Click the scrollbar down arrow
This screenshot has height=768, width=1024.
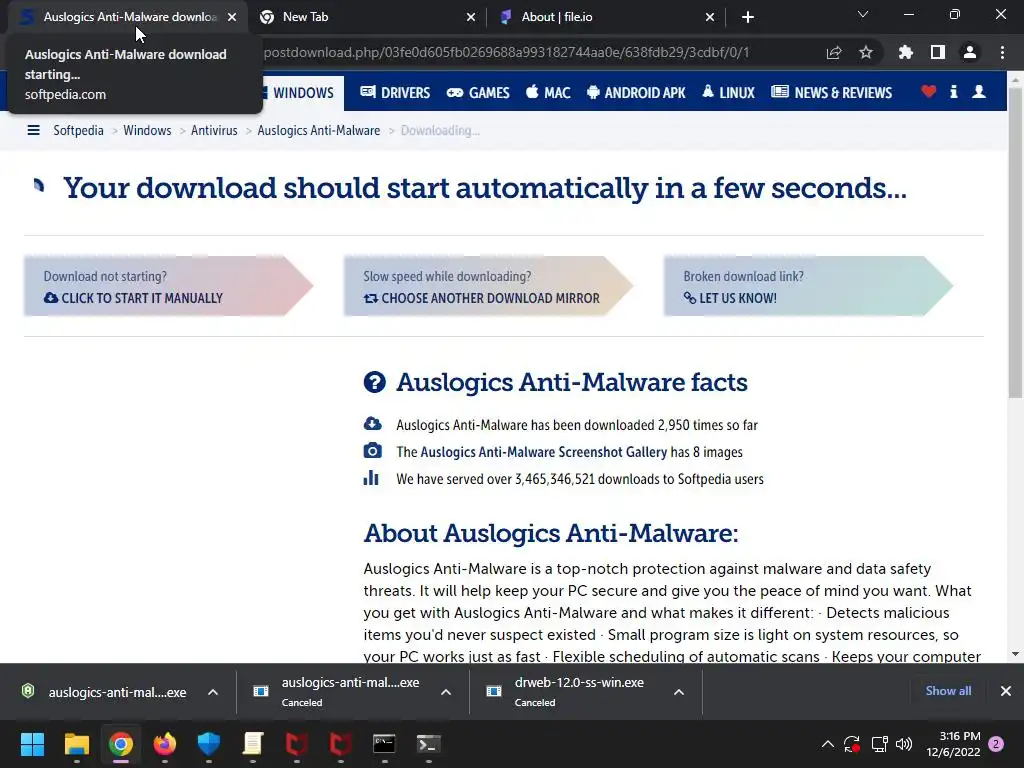(1016, 654)
